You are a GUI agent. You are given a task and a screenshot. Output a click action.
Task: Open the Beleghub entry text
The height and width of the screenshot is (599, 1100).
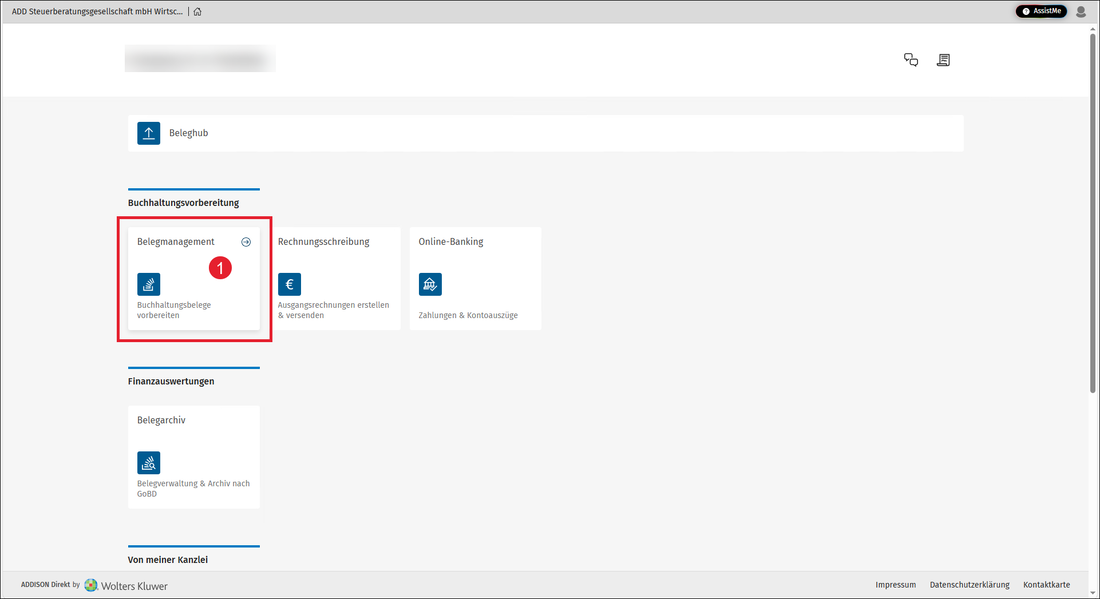[x=189, y=133]
